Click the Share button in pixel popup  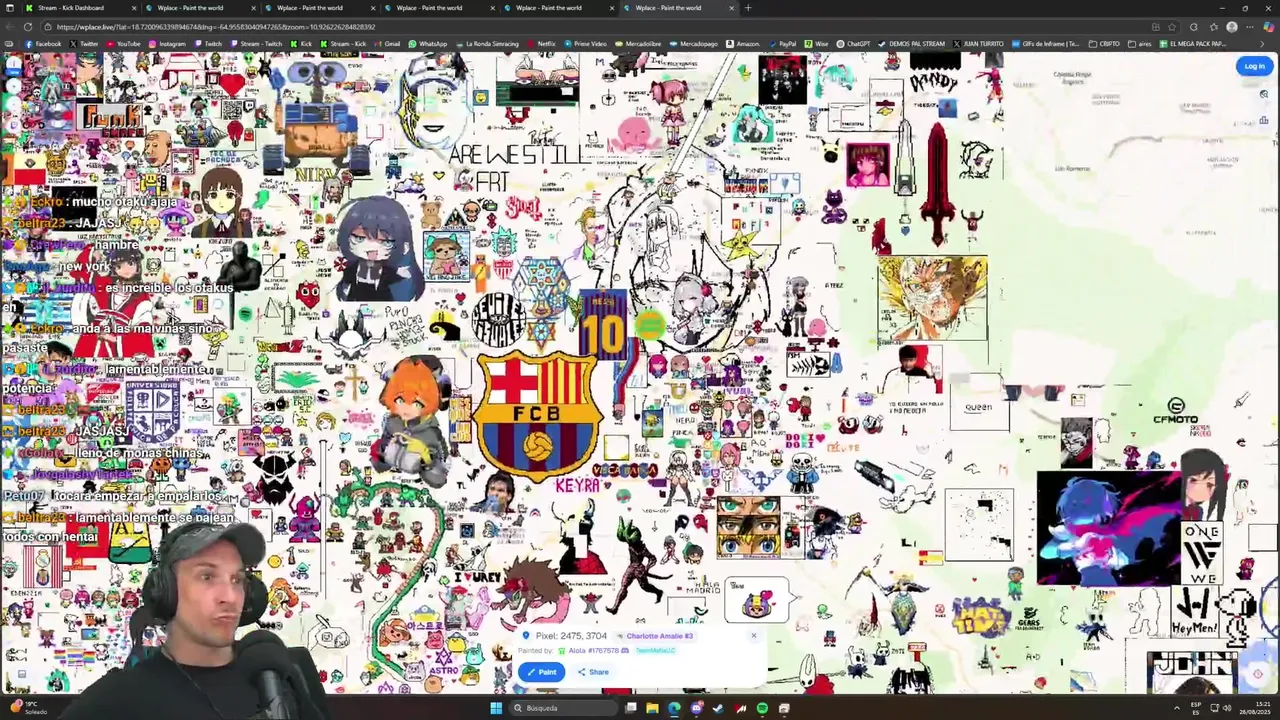593,672
